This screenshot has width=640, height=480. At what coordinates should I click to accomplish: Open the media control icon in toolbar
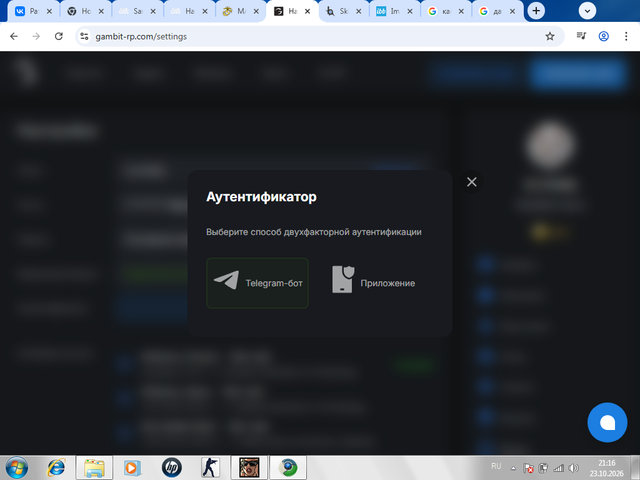[x=581, y=36]
